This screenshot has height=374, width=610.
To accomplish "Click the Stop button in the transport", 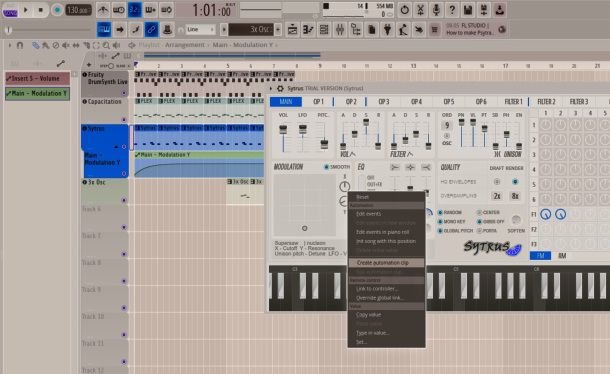I will (40, 10).
